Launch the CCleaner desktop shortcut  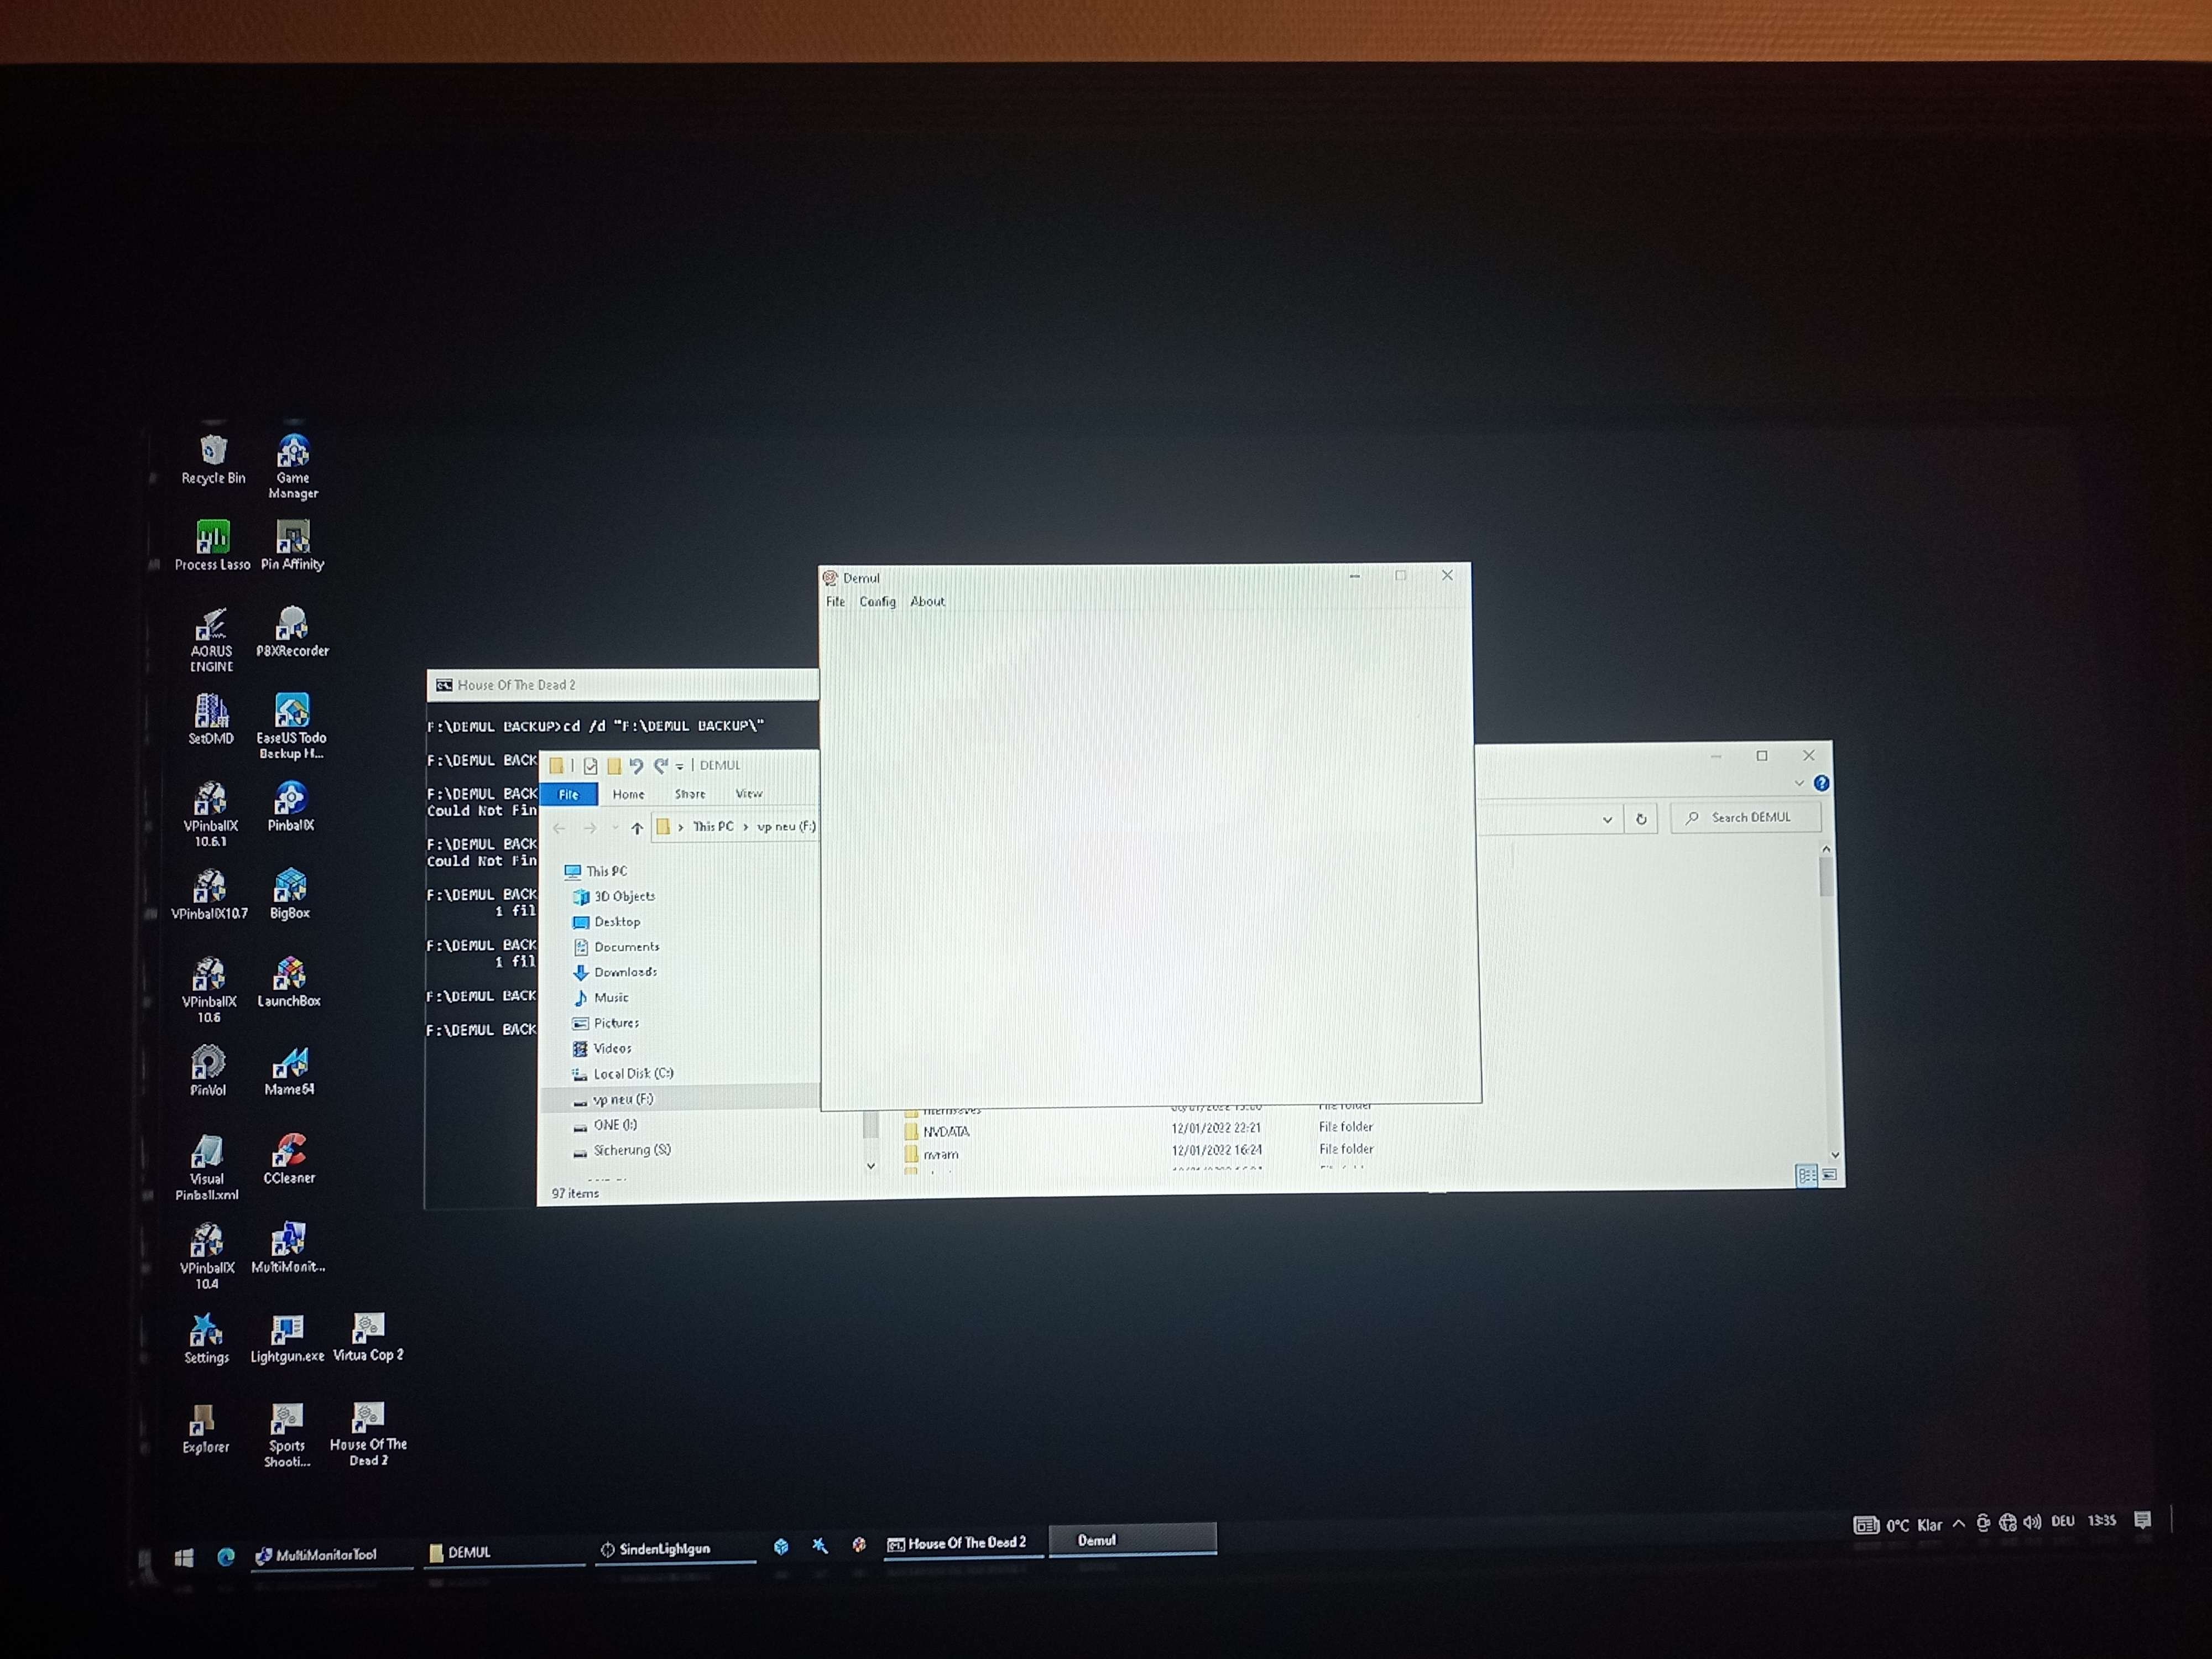[289, 1159]
